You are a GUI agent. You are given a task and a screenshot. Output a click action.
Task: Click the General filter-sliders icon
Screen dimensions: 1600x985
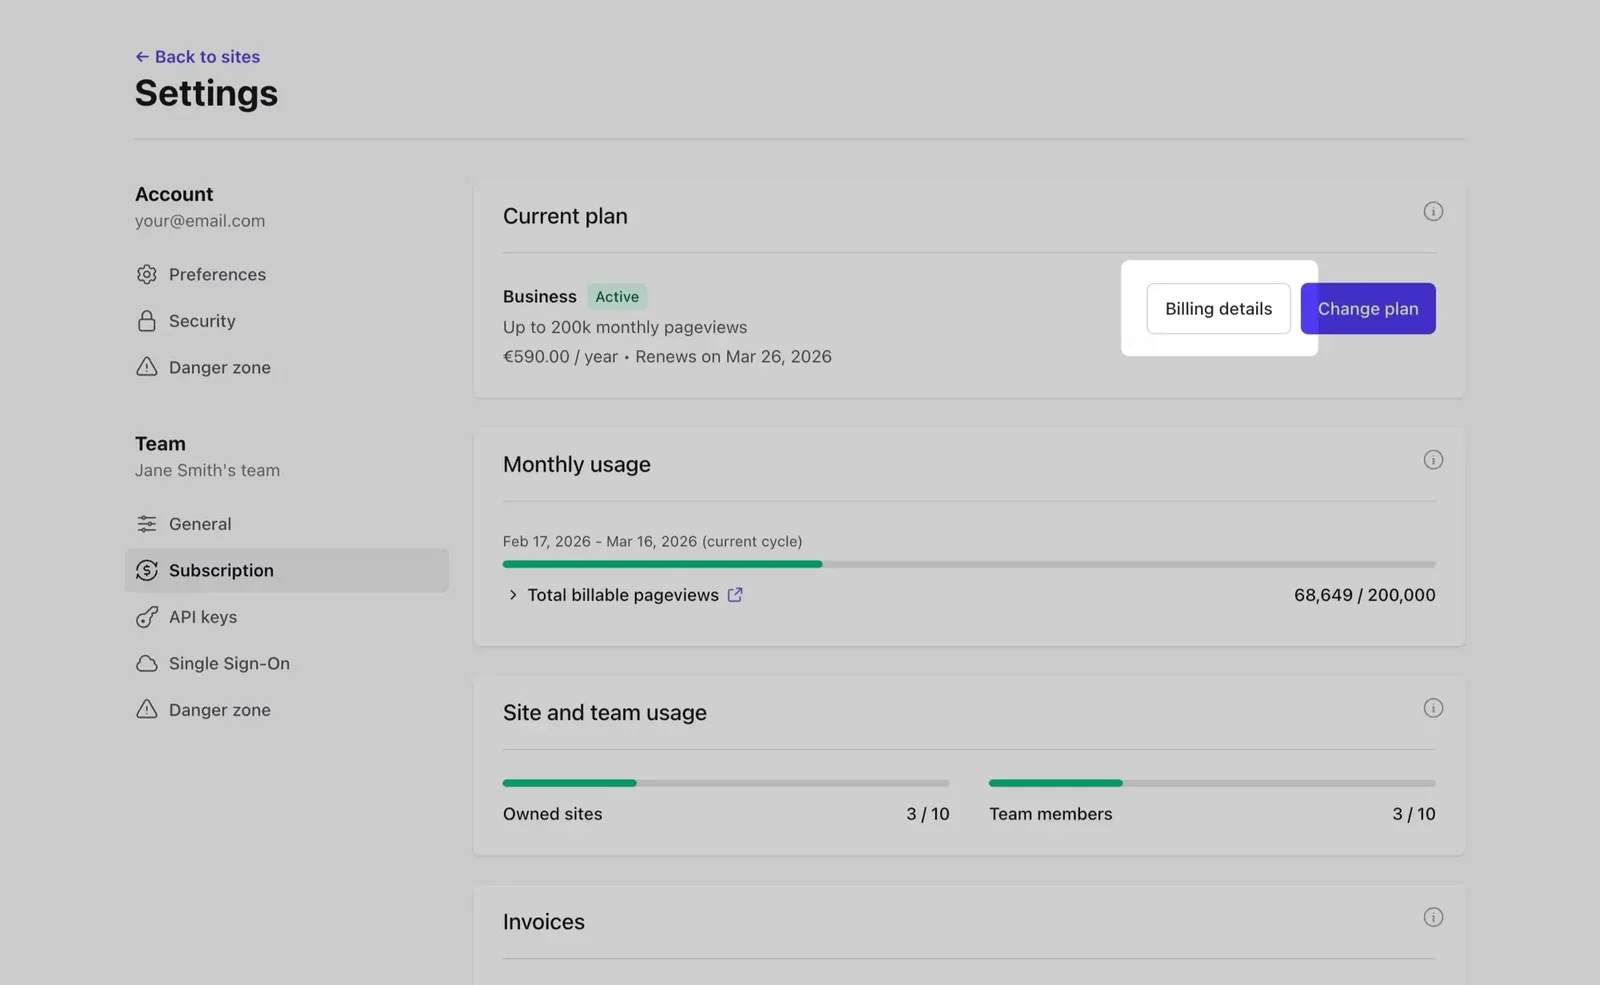[146, 523]
